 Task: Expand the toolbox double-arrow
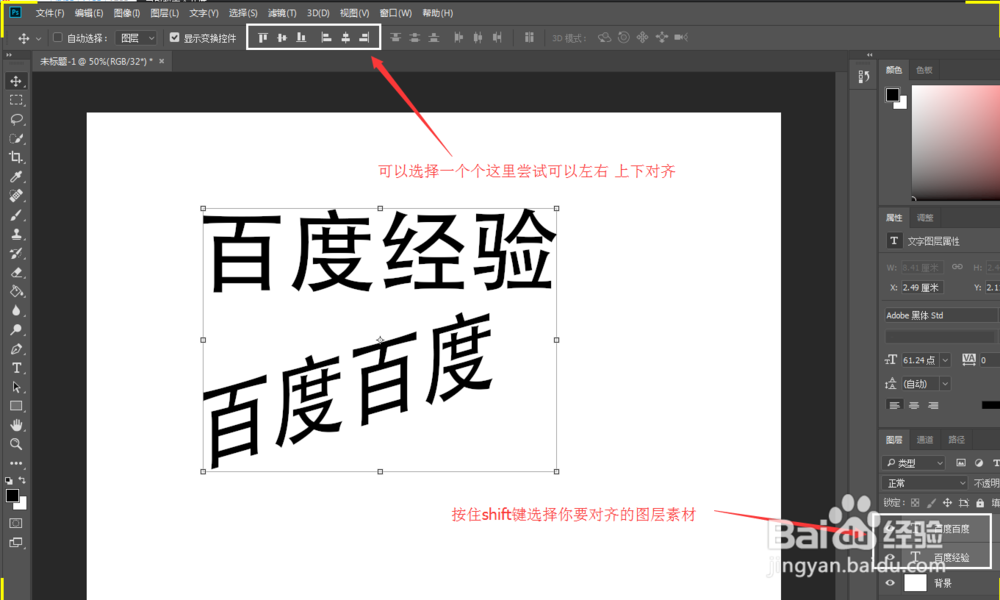[9, 55]
